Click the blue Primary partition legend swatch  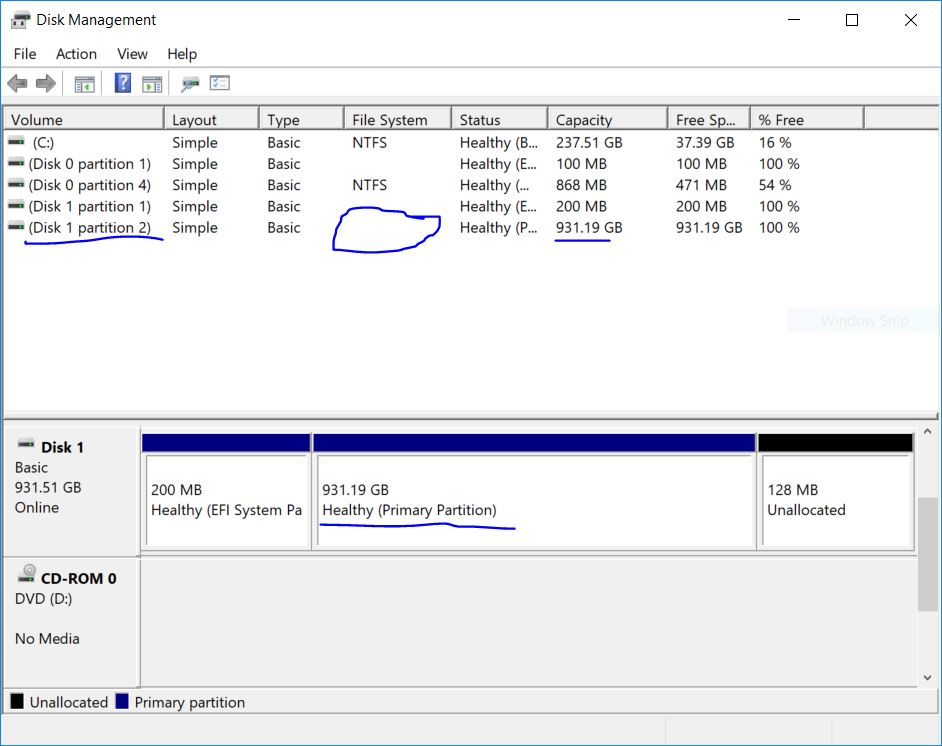pos(122,702)
